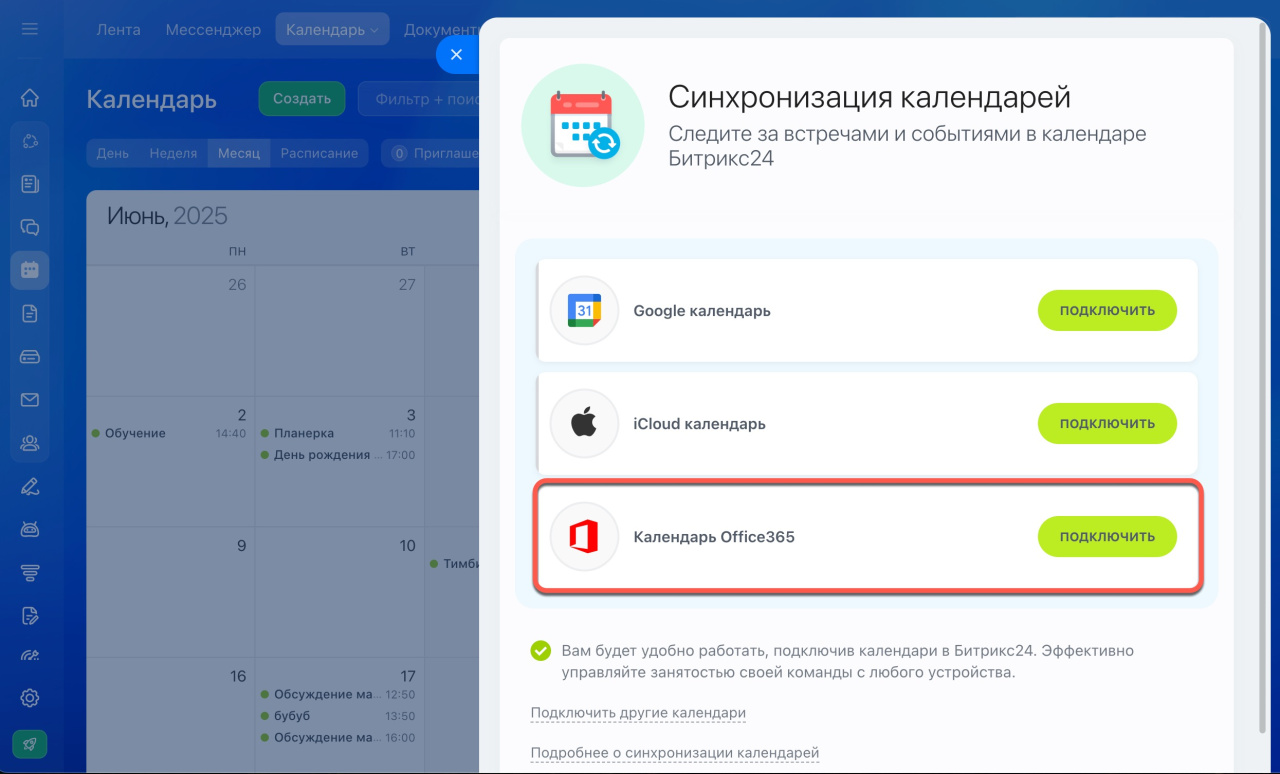Image resolution: width=1280 pixels, height=774 pixels.
Task: Click the Июнь, 2025 month title
Action: 167,215
